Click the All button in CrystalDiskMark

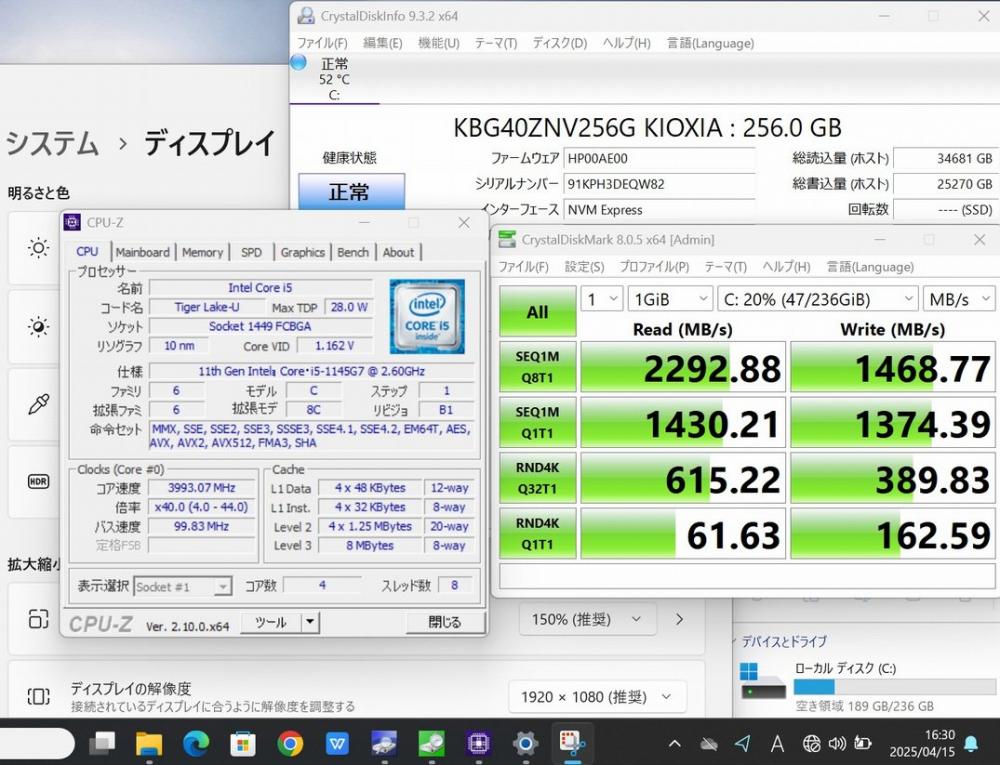tap(538, 312)
